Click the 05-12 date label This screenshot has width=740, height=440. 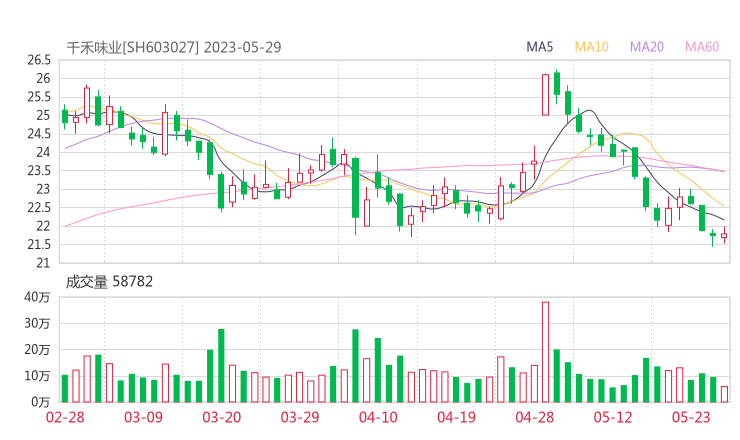click(x=613, y=417)
